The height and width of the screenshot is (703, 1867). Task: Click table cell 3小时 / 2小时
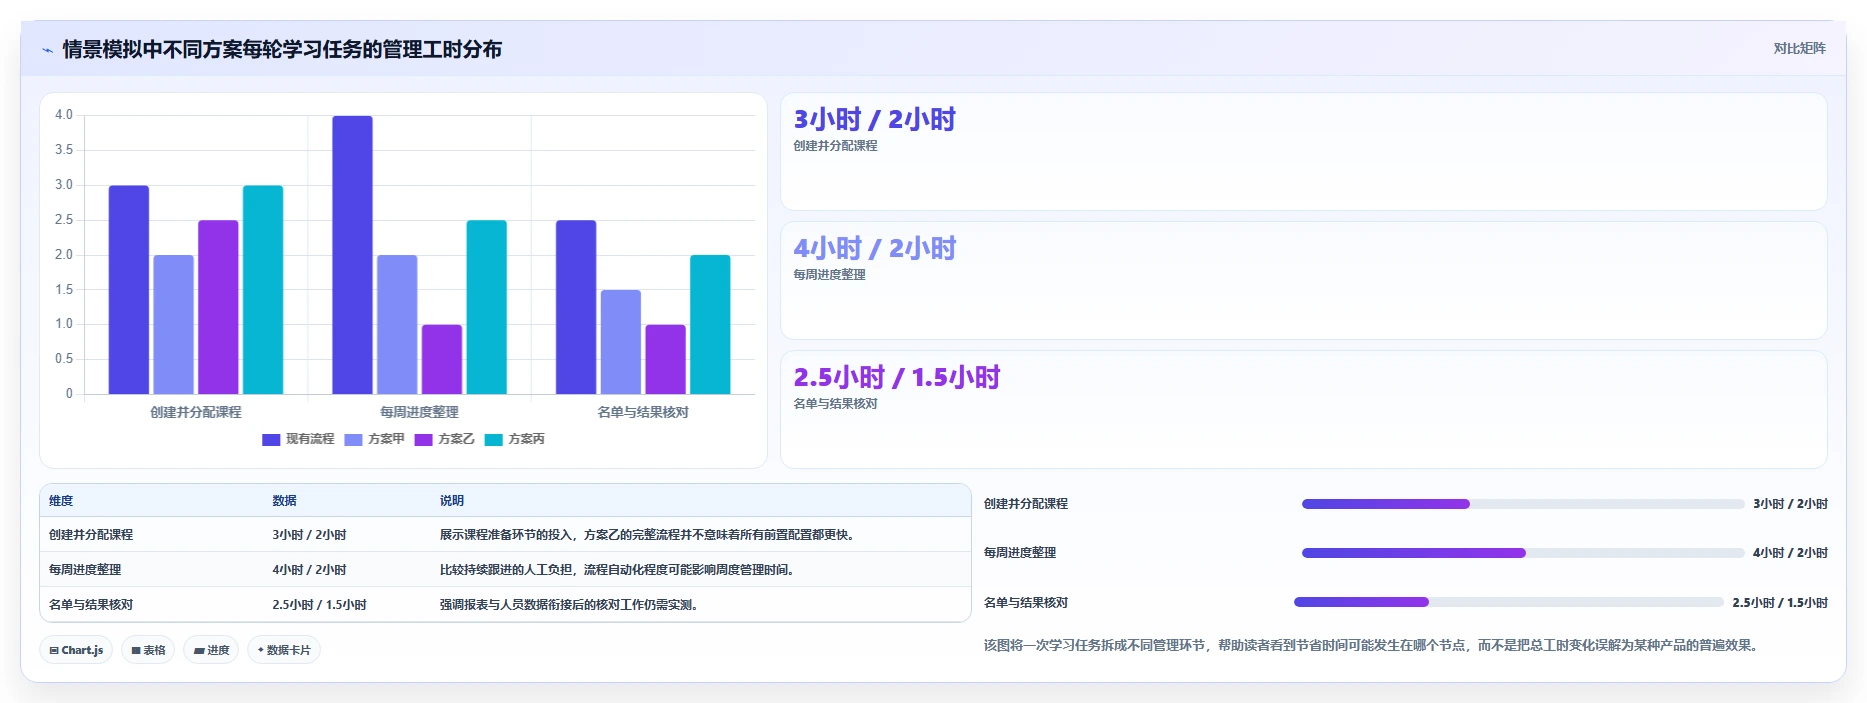point(309,535)
